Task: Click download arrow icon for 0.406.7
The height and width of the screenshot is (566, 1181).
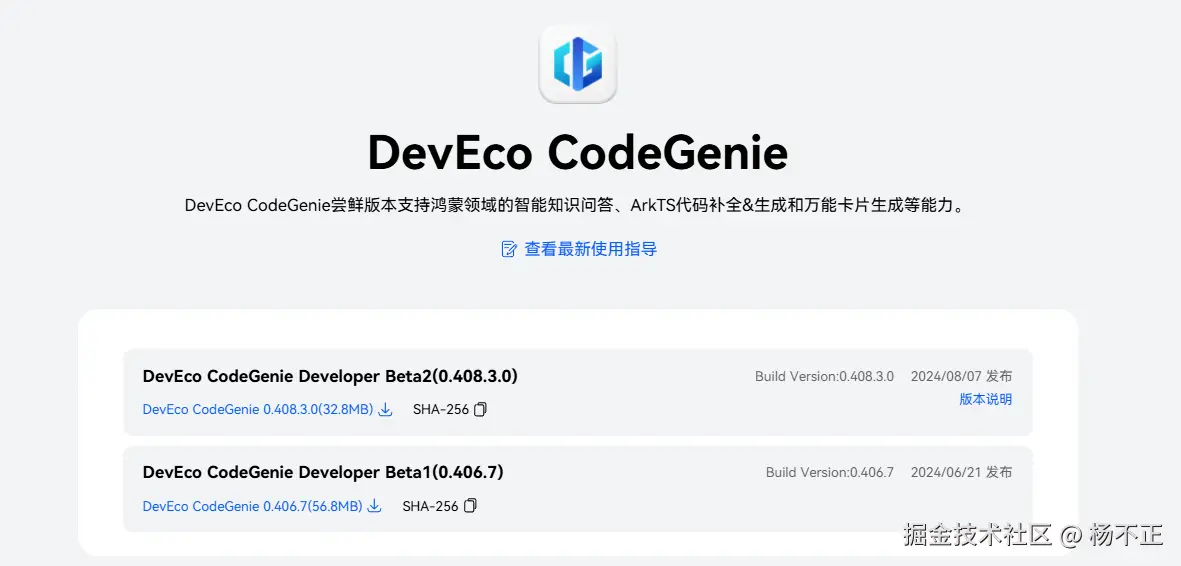Action: 374,506
